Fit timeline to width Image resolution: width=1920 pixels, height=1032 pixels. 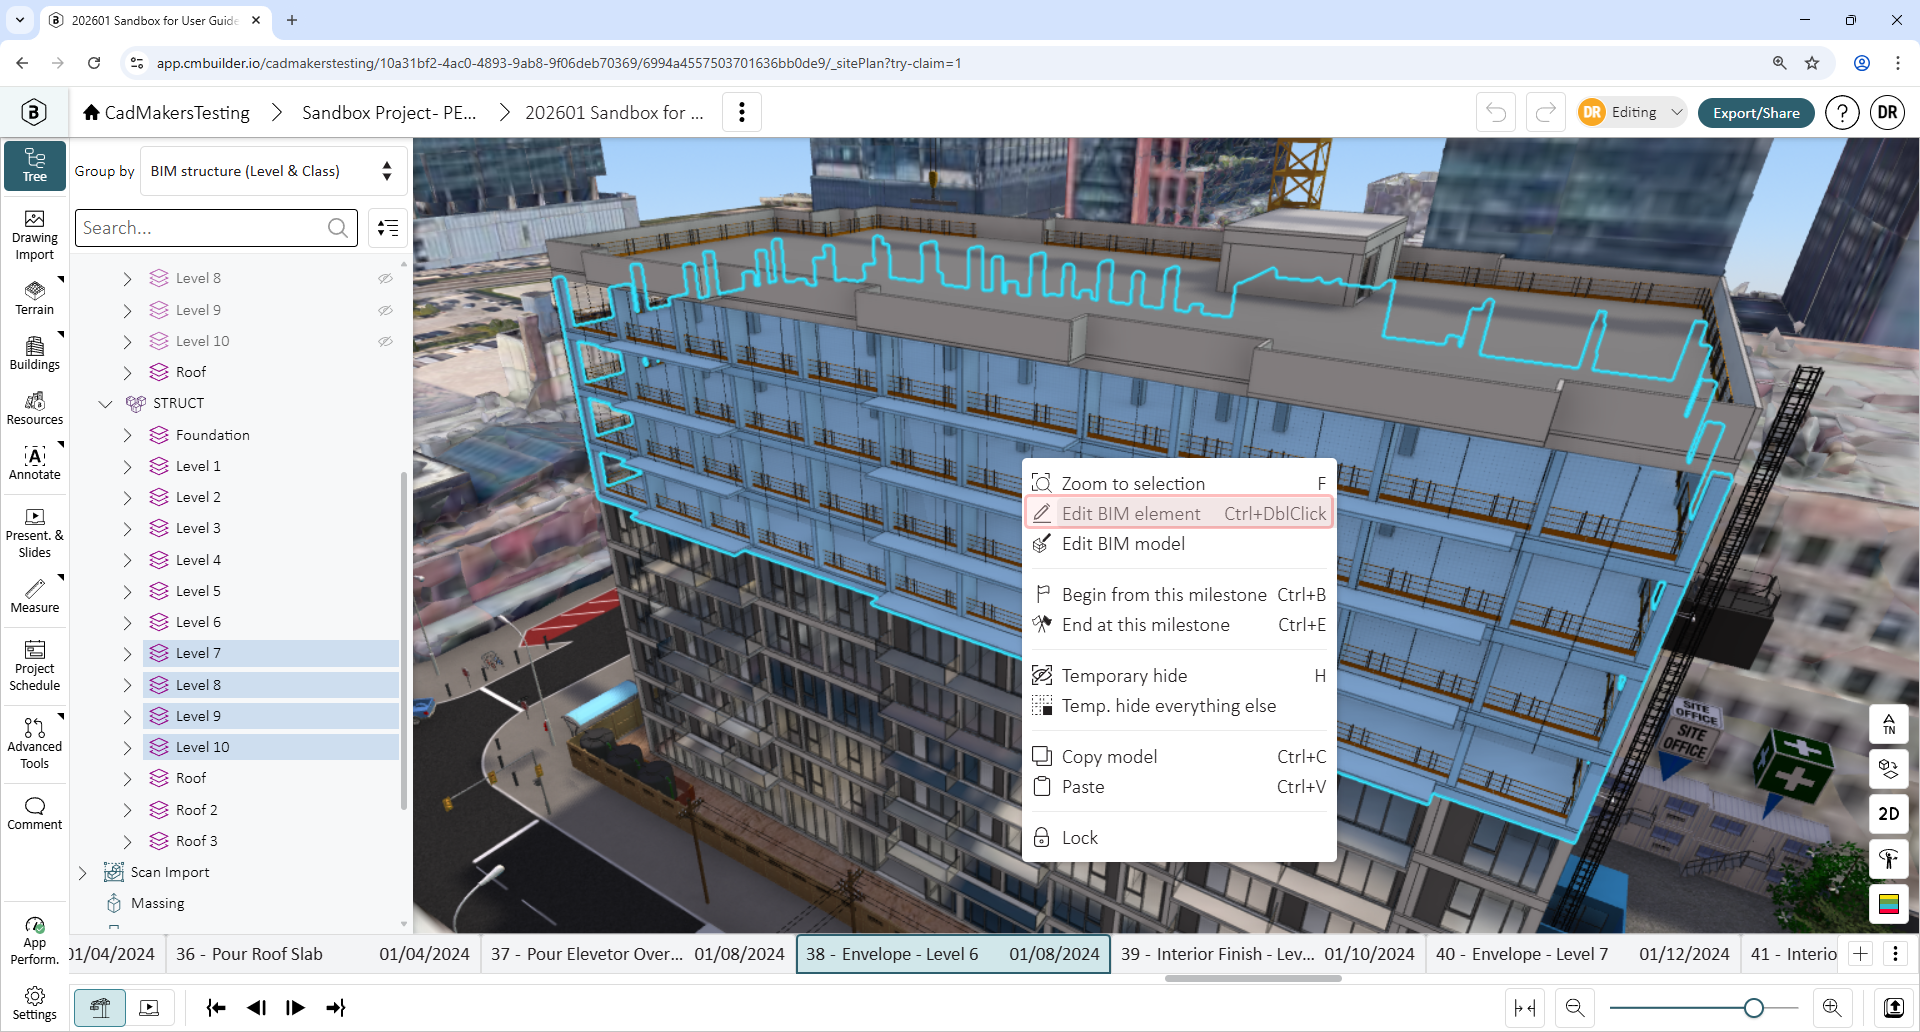(1525, 1008)
